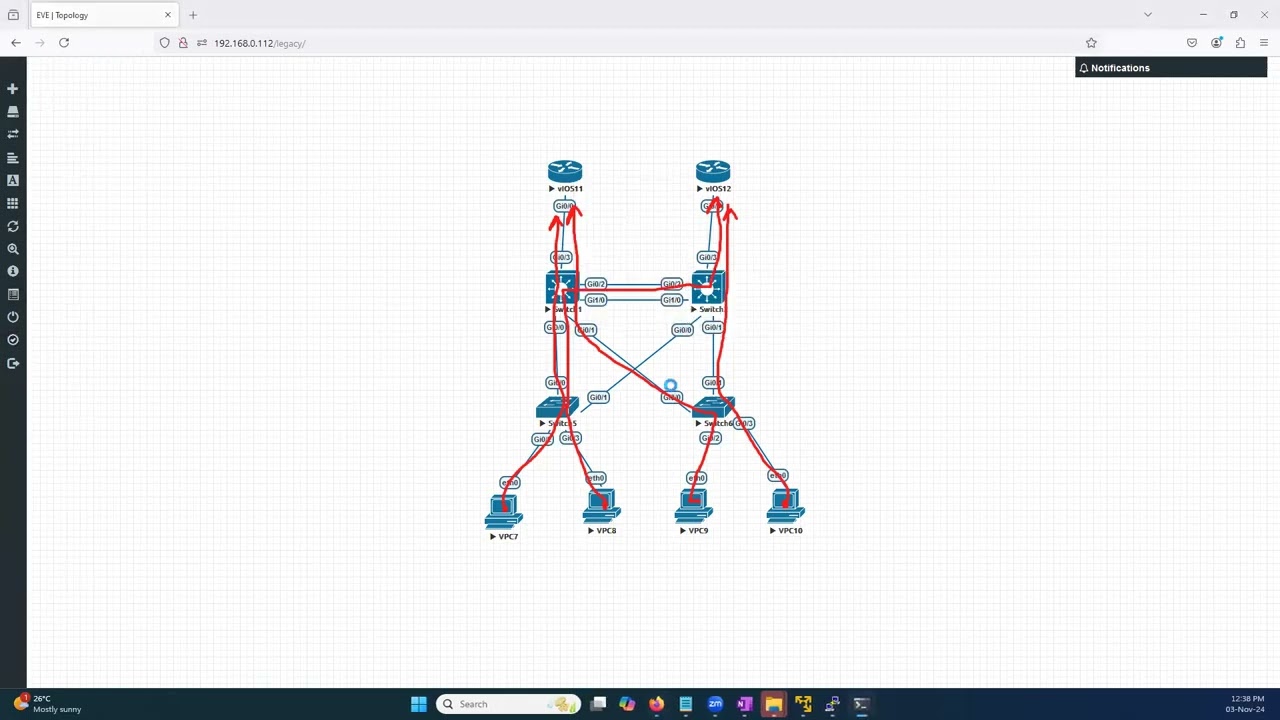Click the check-circle icon in the sidebar
Image resolution: width=1280 pixels, height=720 pixels.
[13, 340]
